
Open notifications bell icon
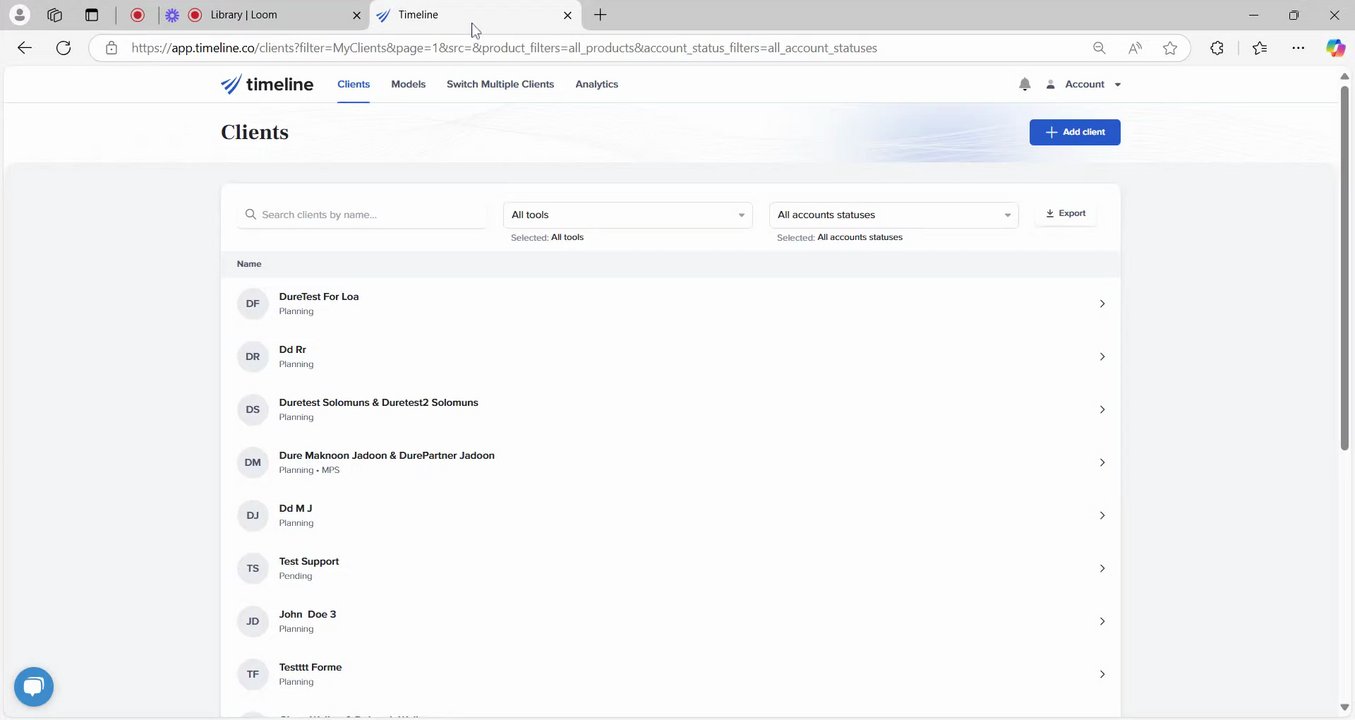pyautogui.click(x=1024, y=84)
